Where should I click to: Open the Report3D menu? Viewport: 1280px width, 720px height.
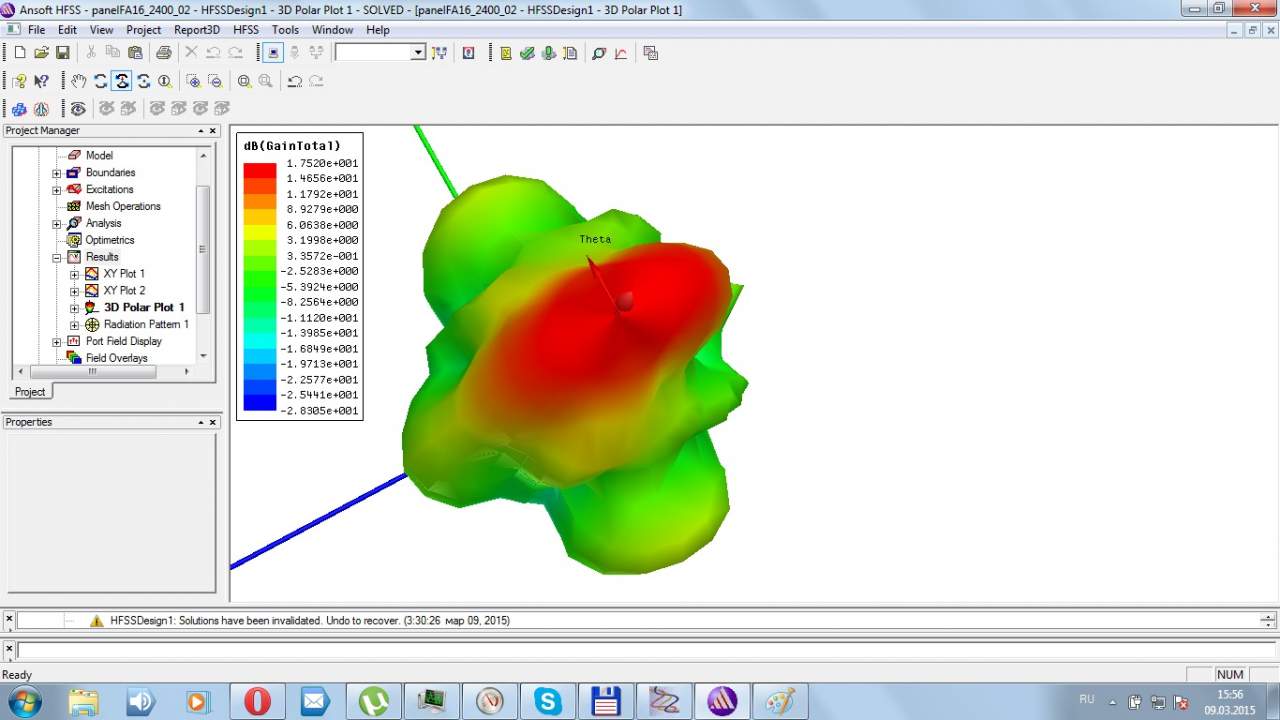pos(196,30)
